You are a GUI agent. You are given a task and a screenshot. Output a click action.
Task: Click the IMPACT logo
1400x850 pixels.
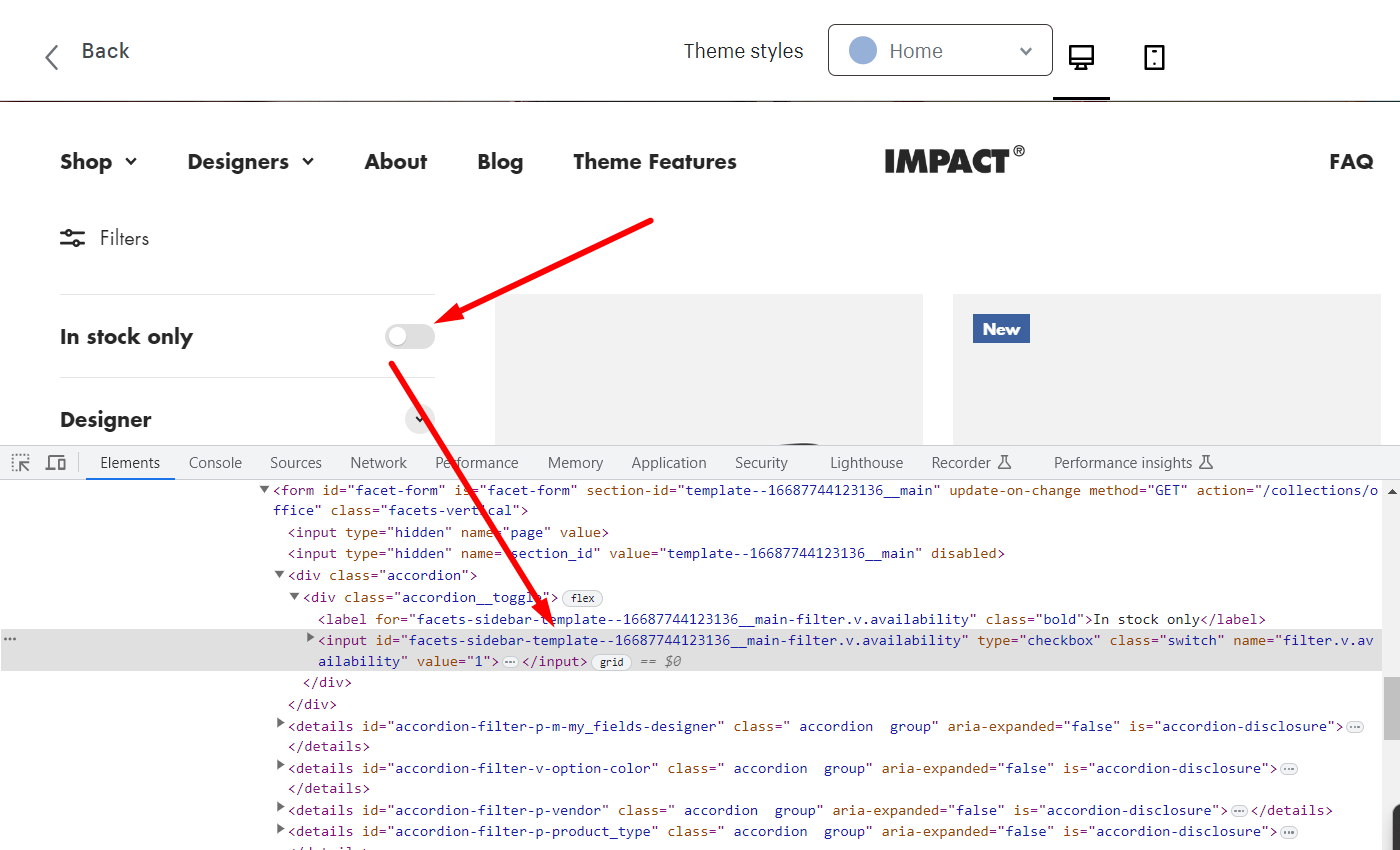click(x=954, y=160)
